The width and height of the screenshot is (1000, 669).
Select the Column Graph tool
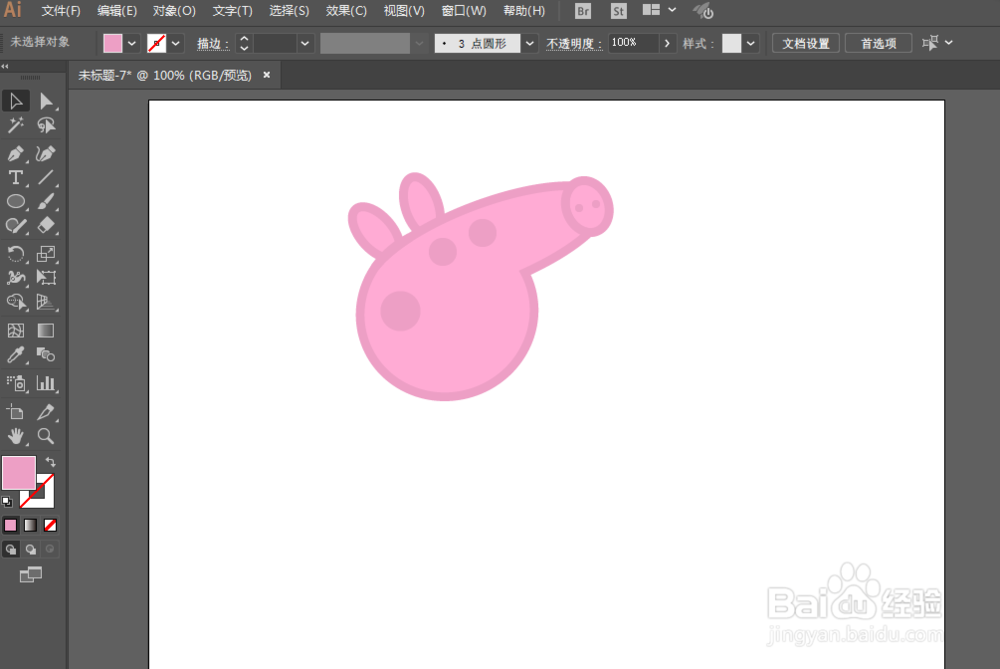pos(45,383)
